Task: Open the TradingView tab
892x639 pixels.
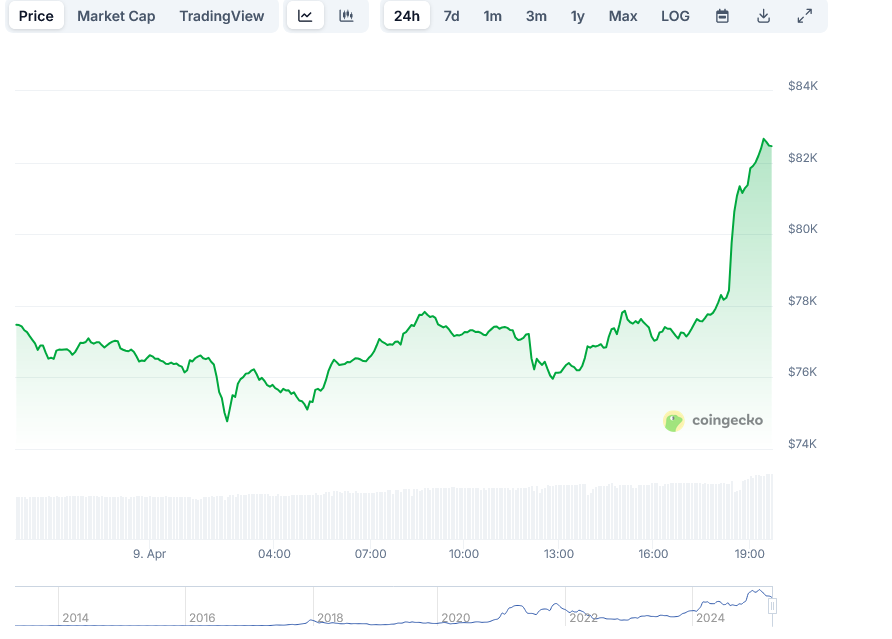Action: tap(221, 16)
